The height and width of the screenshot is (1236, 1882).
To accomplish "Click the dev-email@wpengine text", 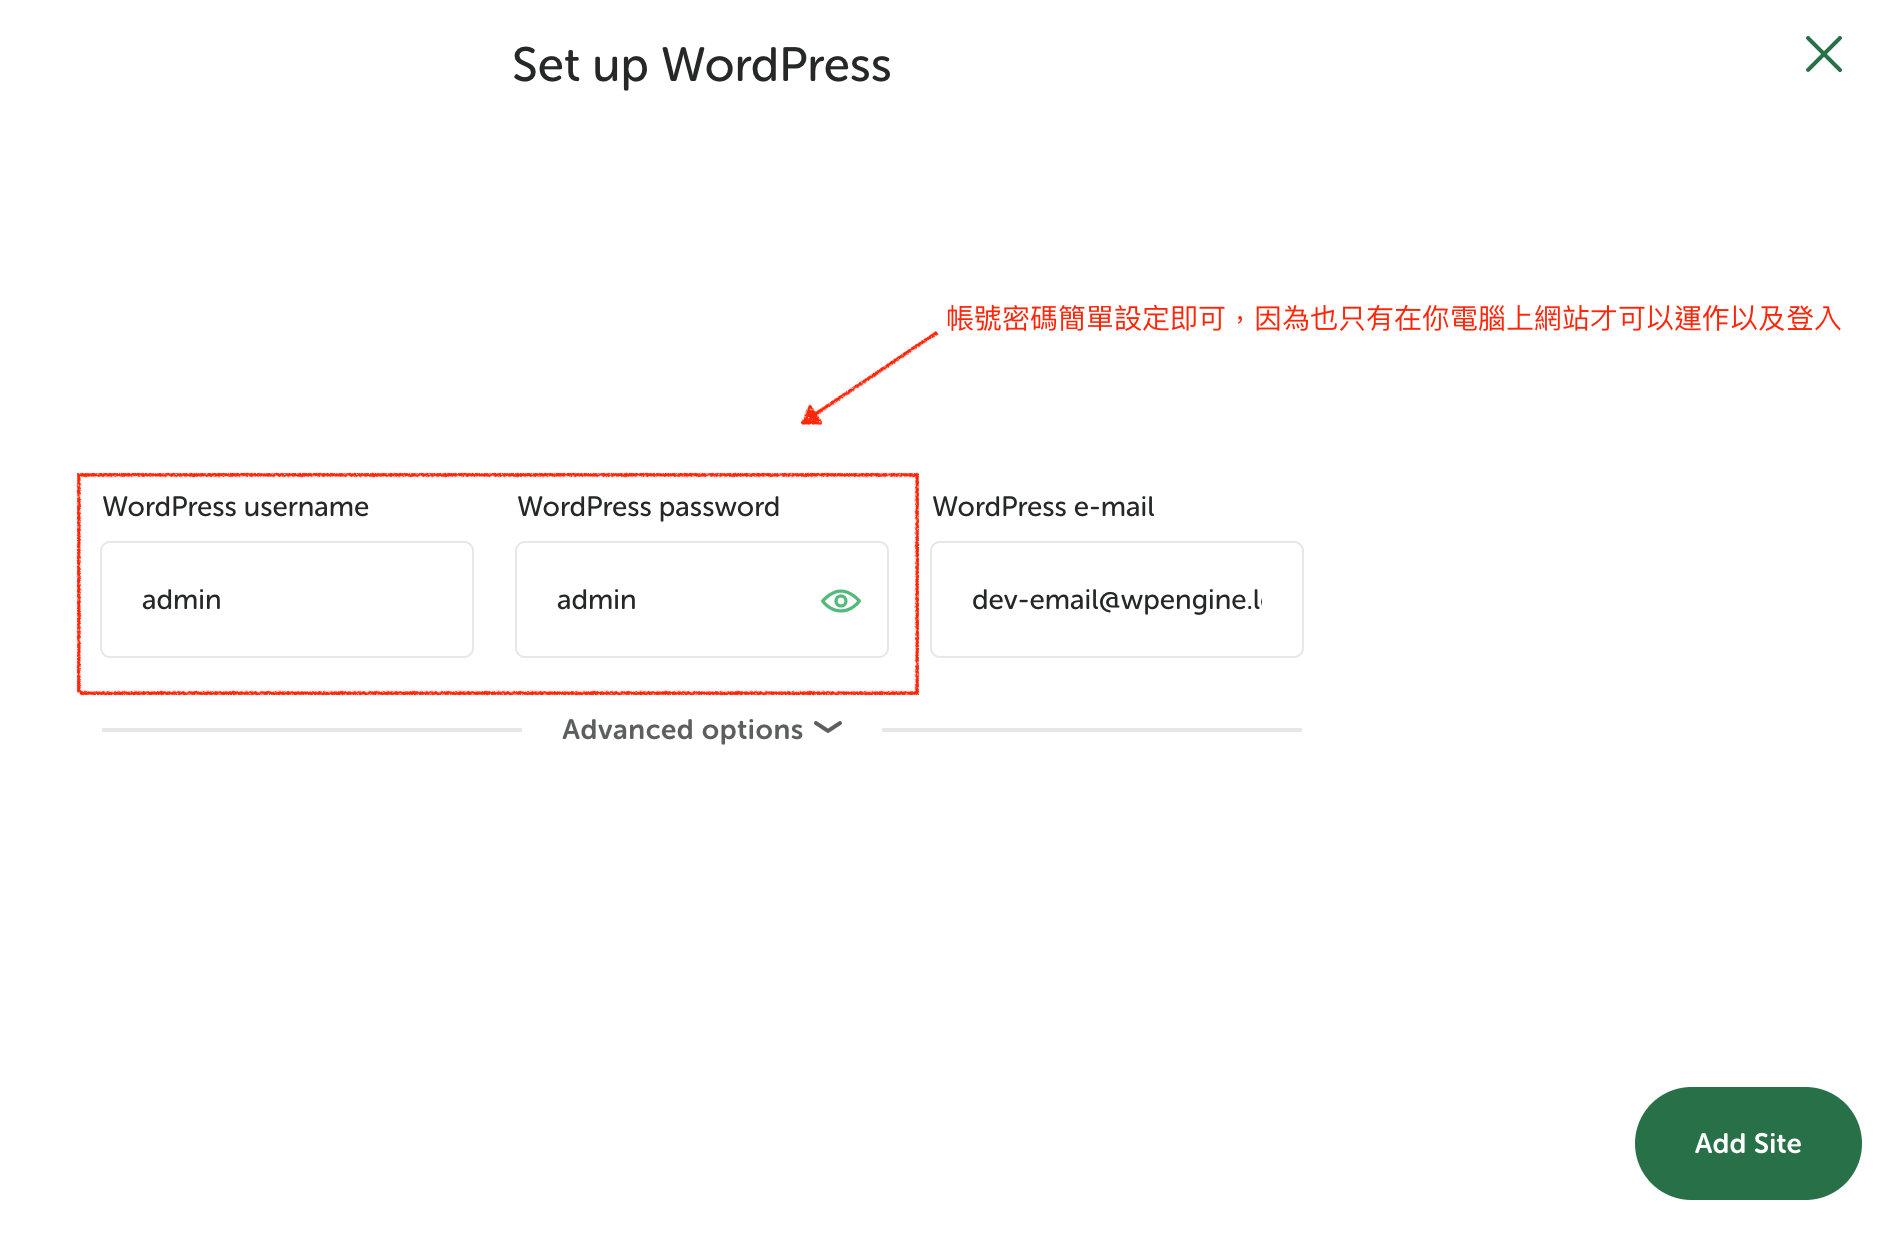I will coord(1117,600).
